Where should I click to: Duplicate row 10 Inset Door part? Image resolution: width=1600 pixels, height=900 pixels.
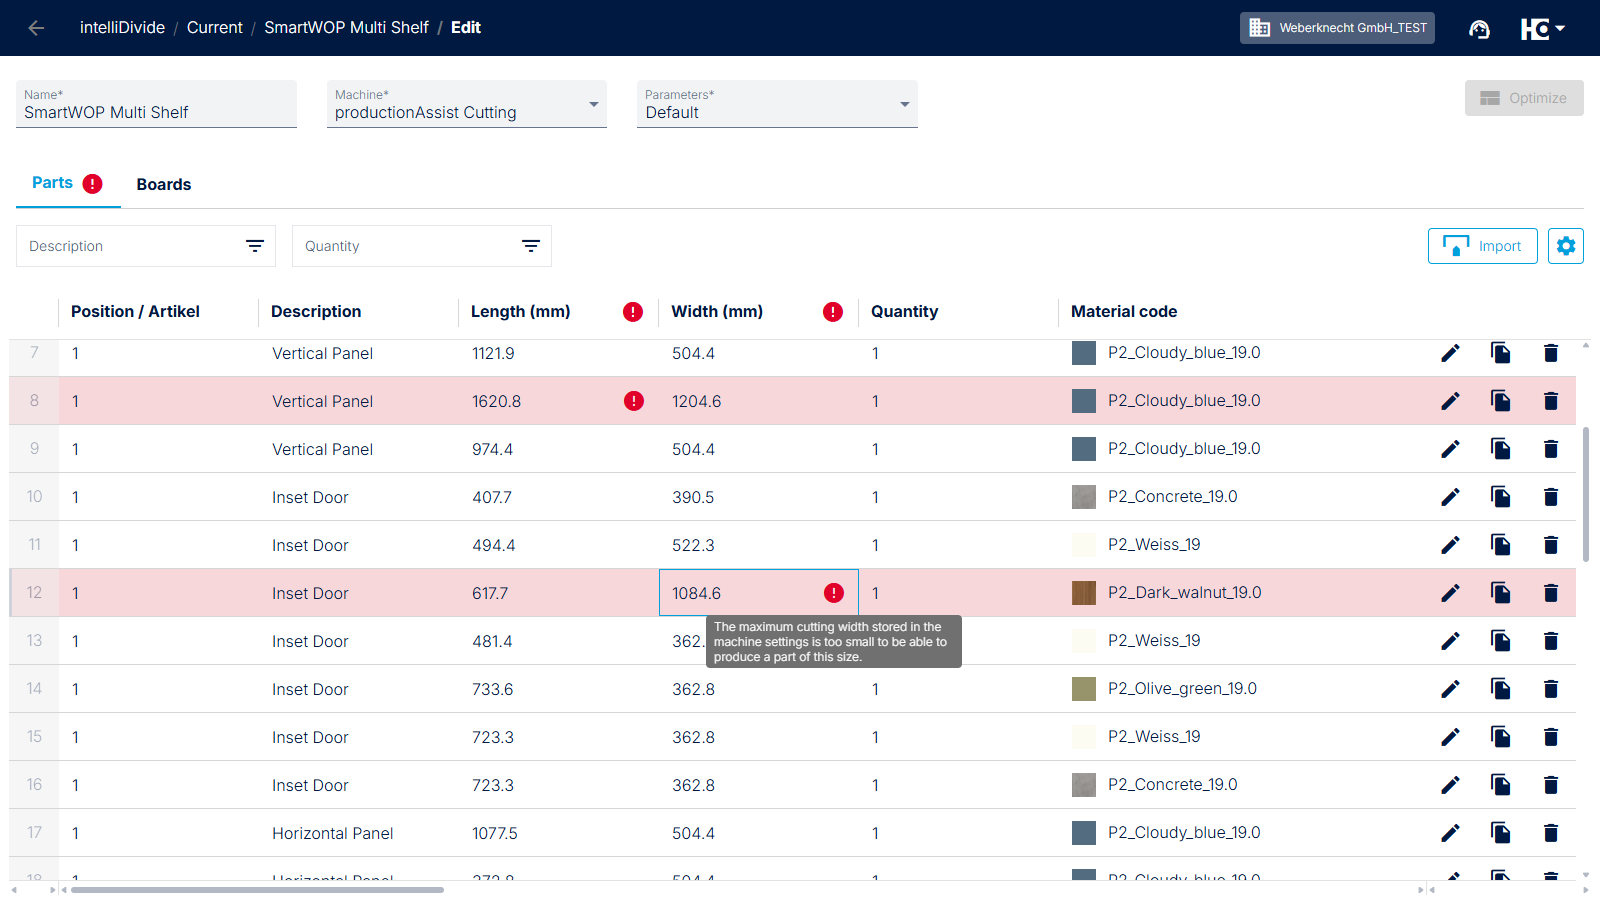pyautogui.click(x=1500, y=497)
